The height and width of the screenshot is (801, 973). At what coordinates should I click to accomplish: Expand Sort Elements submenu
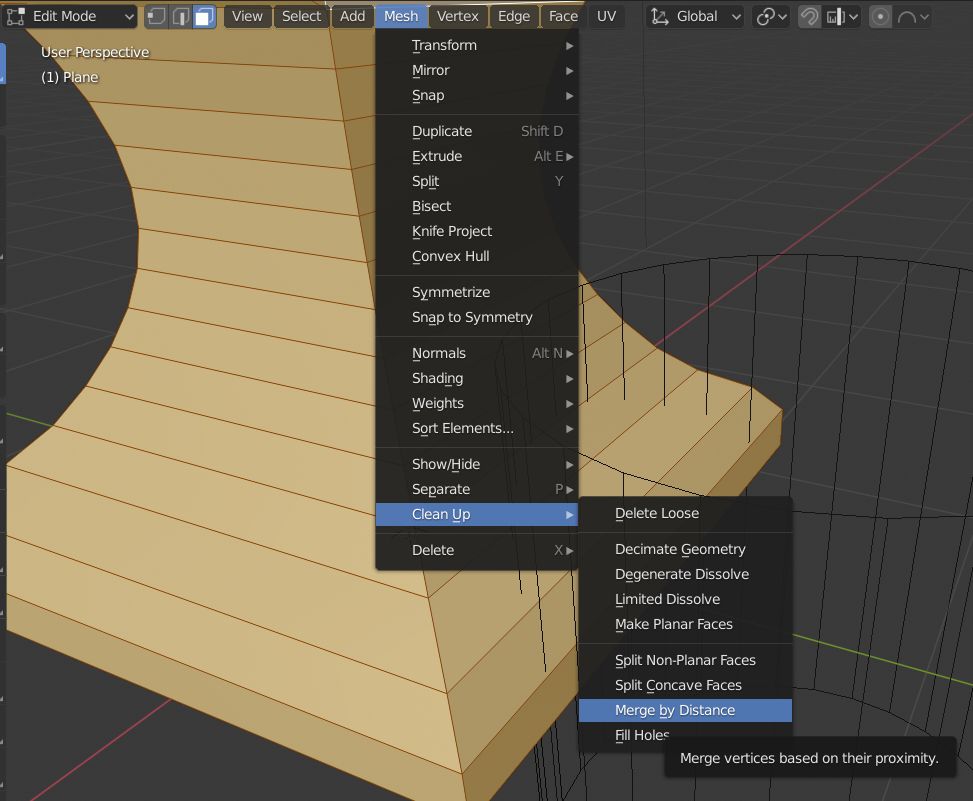click(x=477, y=428)
